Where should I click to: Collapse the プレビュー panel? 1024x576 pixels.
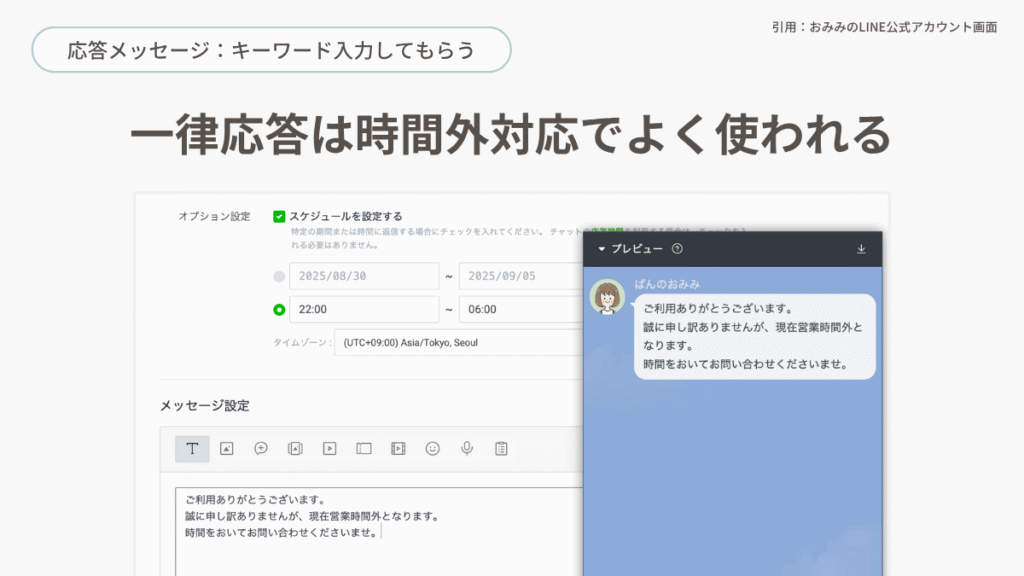(x=602, y=249)
